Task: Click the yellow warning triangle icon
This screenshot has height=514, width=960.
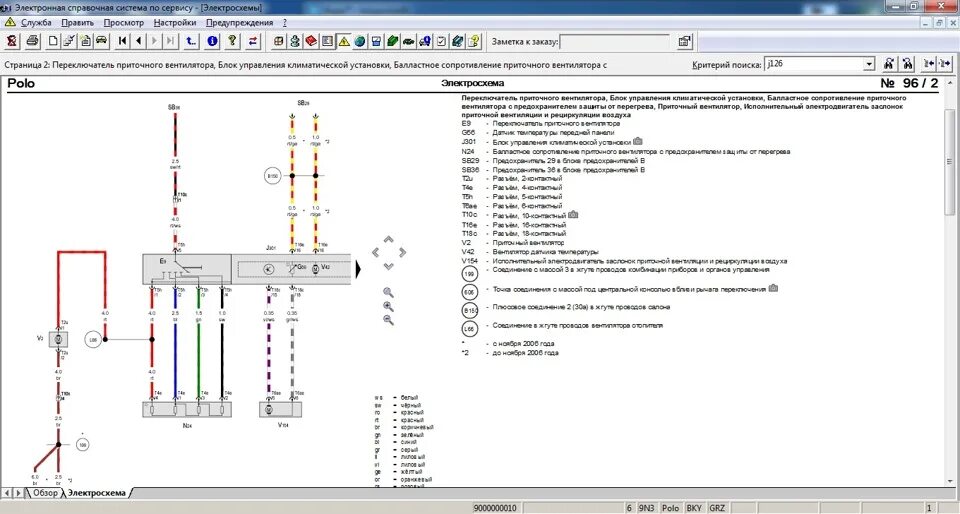Action: coord(343,41)
